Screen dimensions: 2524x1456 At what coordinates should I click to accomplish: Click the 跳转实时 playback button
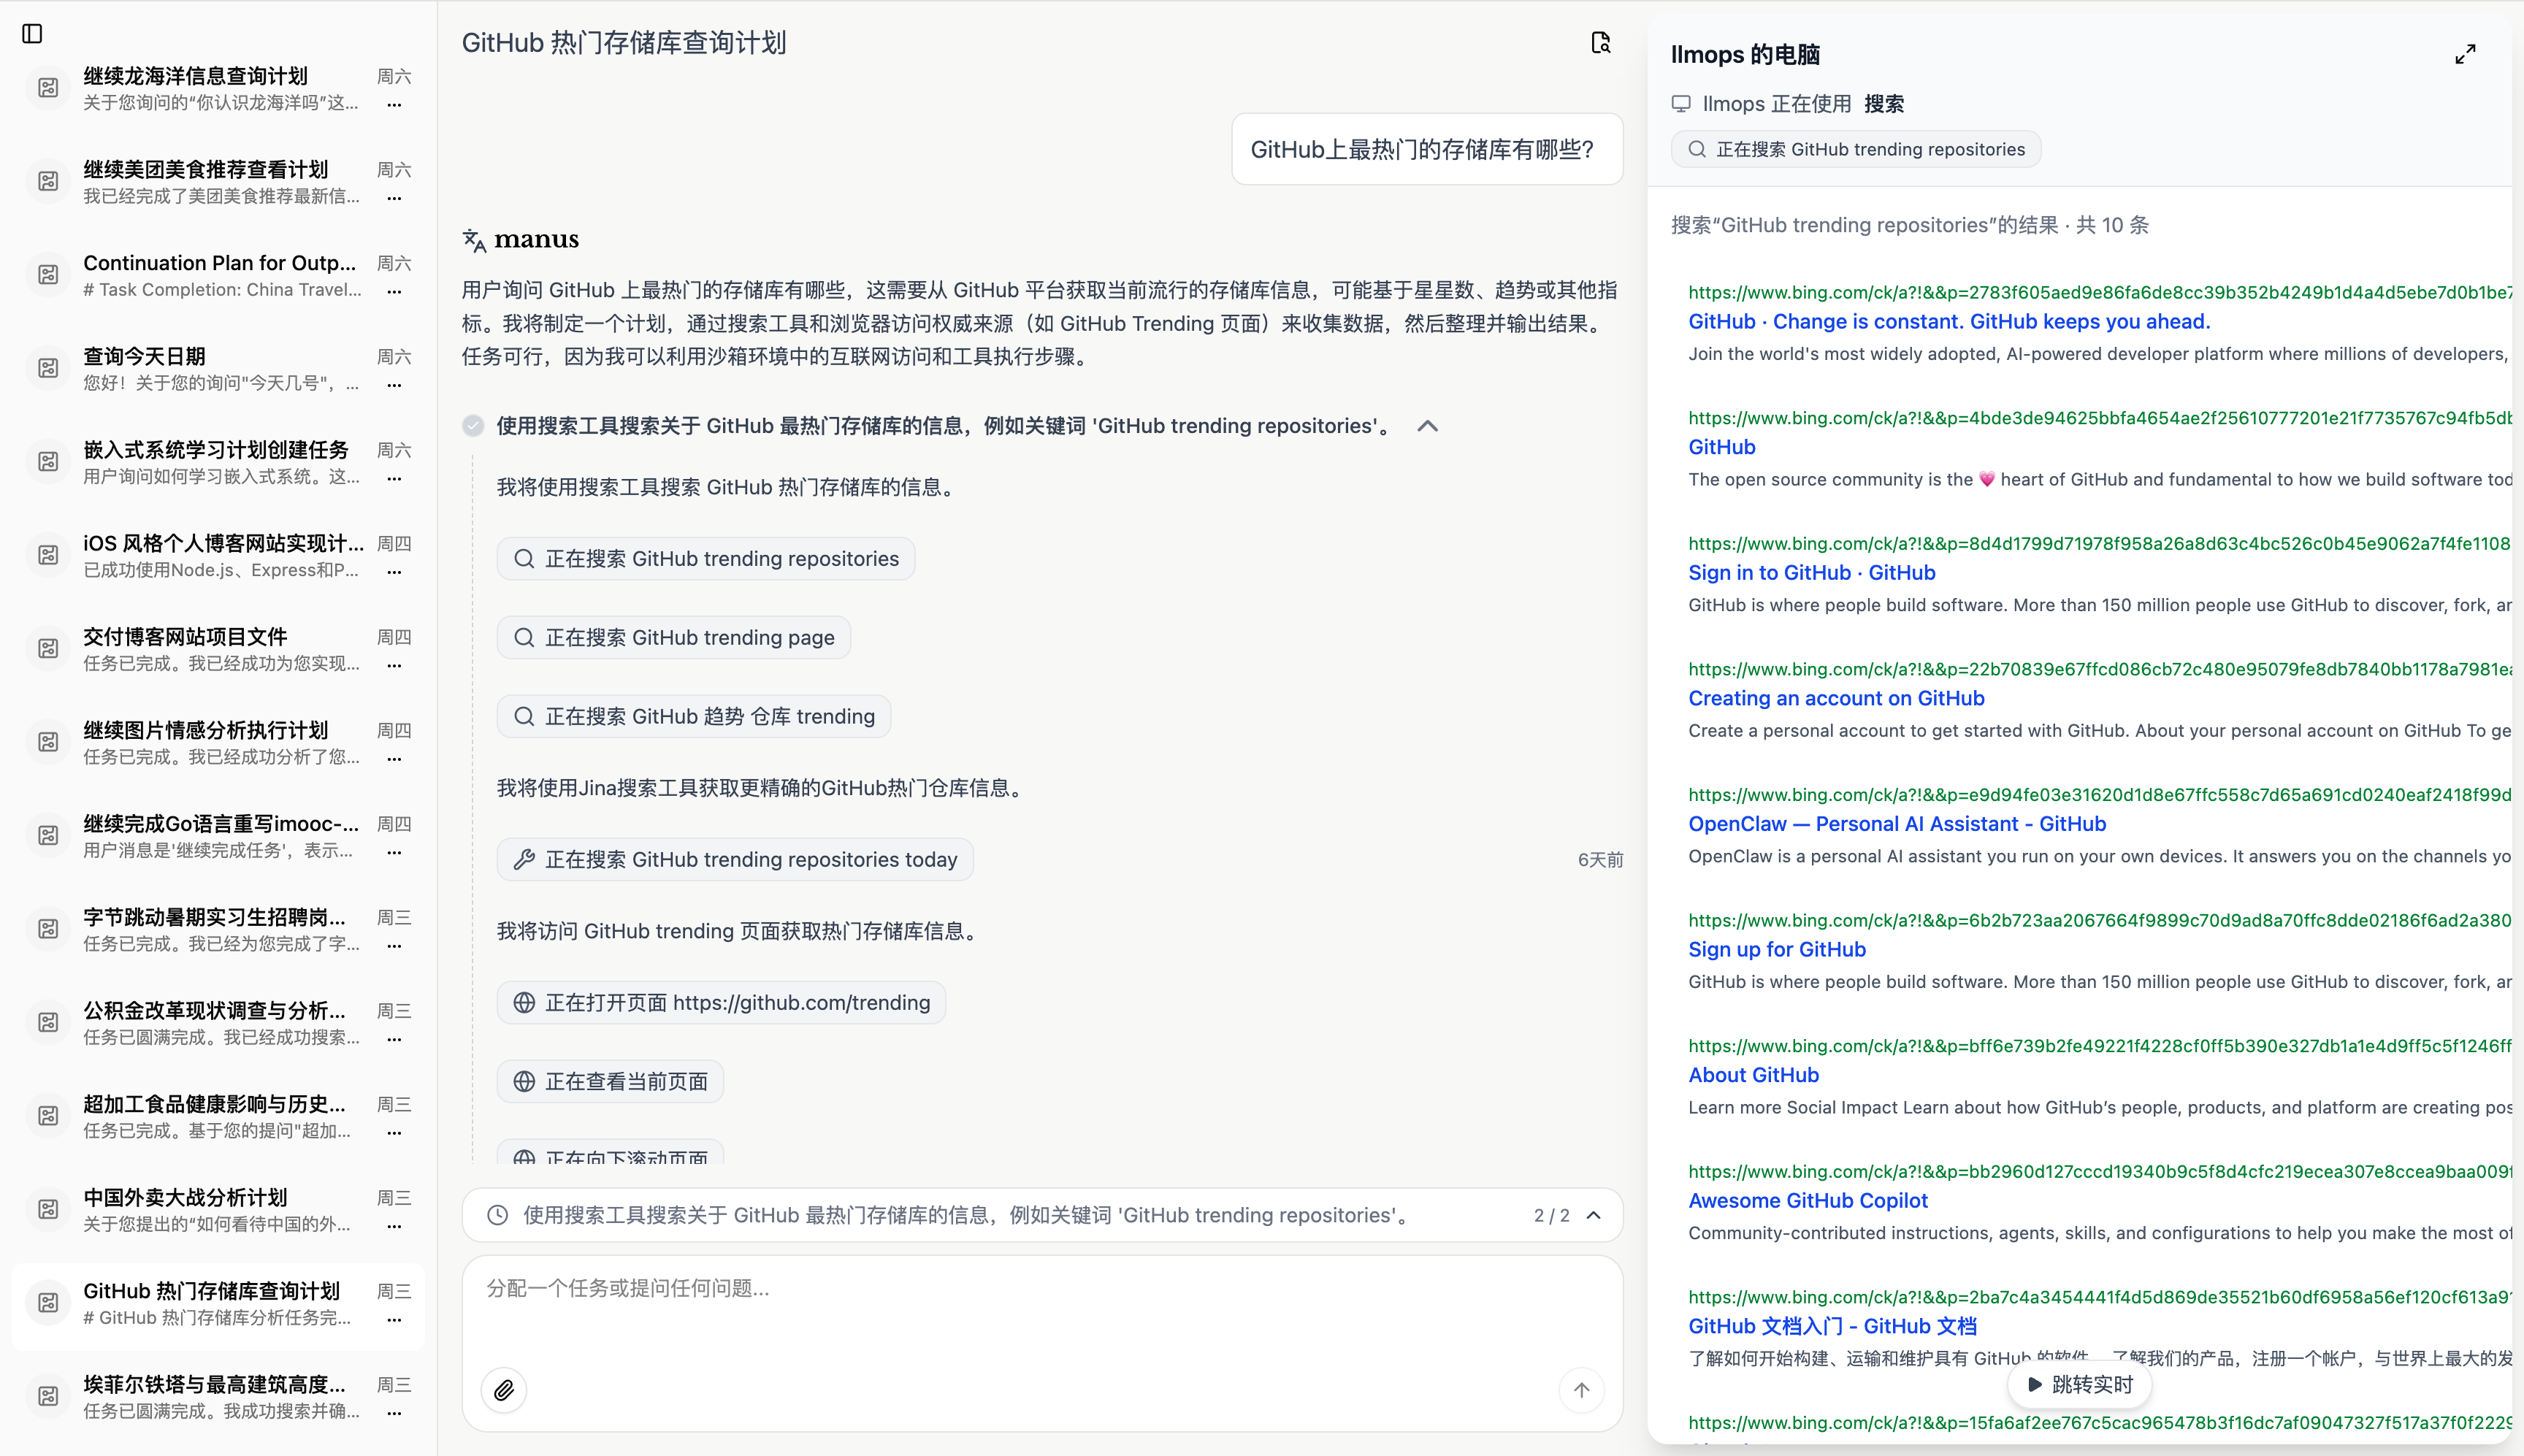[x=2080, y=1385]
